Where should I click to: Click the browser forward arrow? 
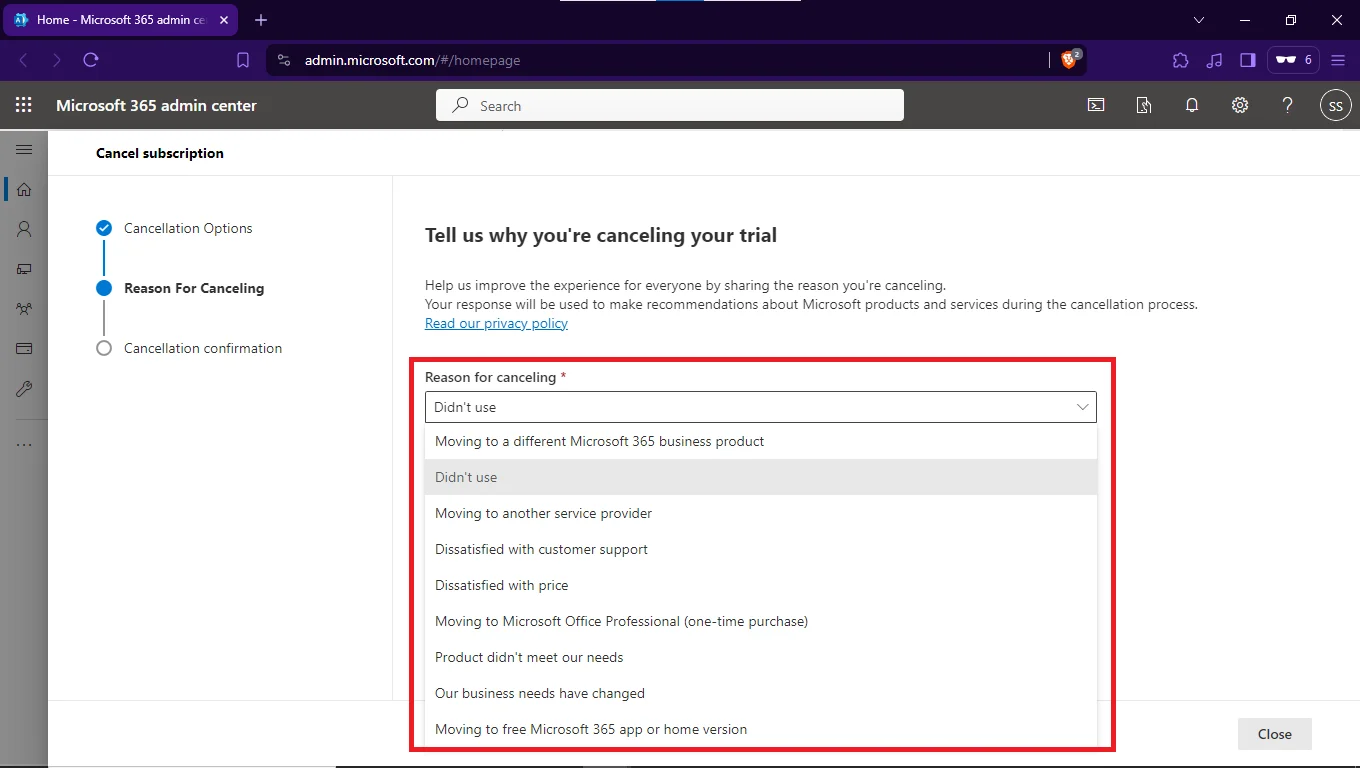tap(57, 60)
